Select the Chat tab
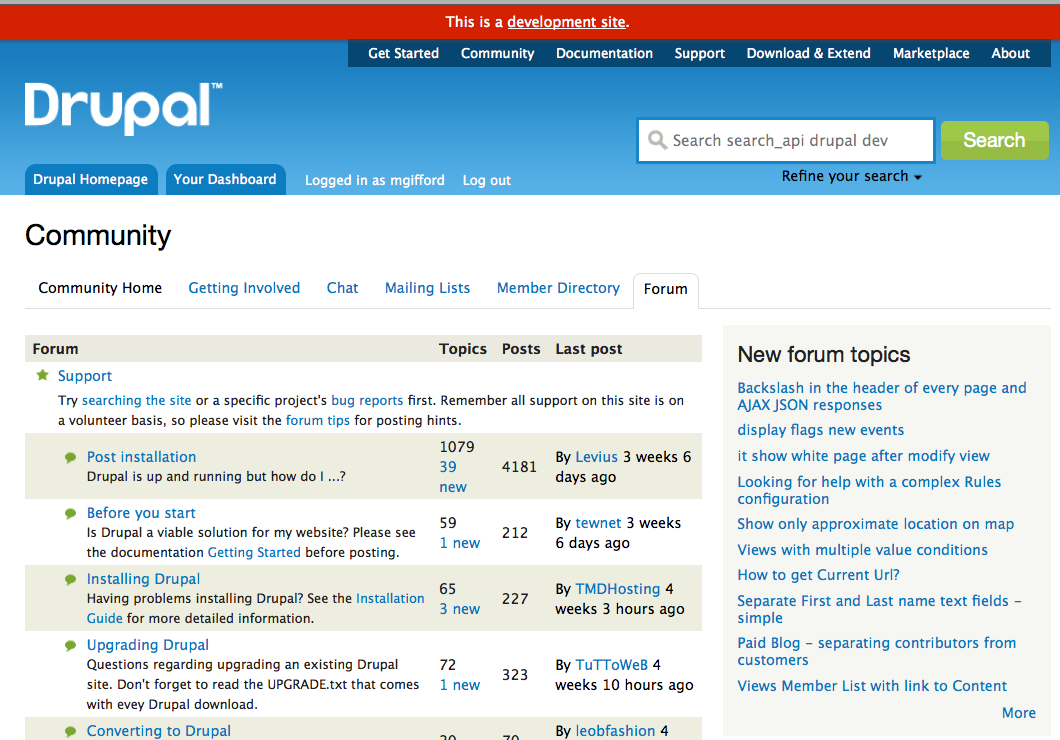The width and height of the screenshot is (1060, 740). coord(343,288)
